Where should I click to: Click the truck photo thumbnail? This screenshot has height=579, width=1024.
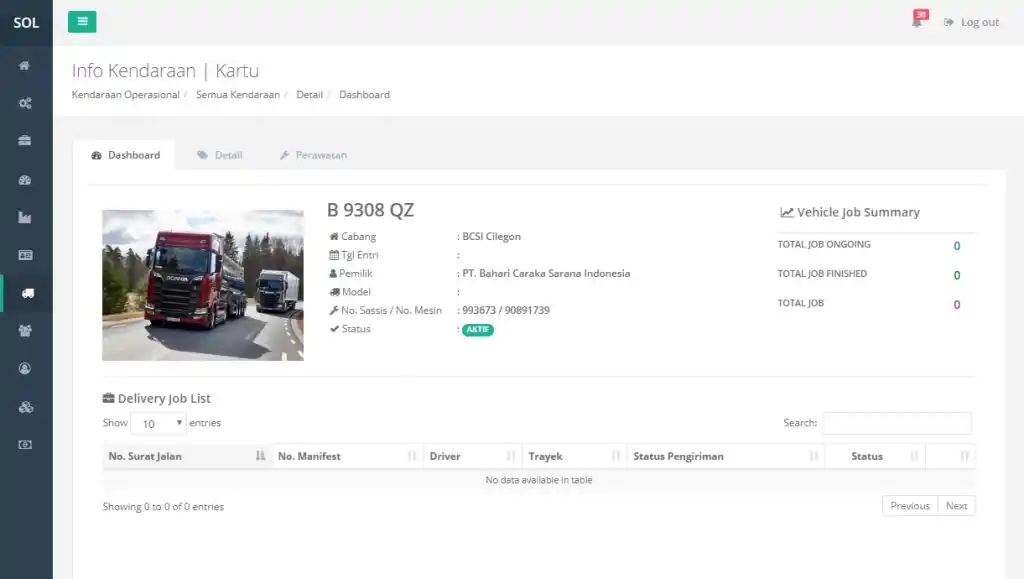(x=202, y=285)
